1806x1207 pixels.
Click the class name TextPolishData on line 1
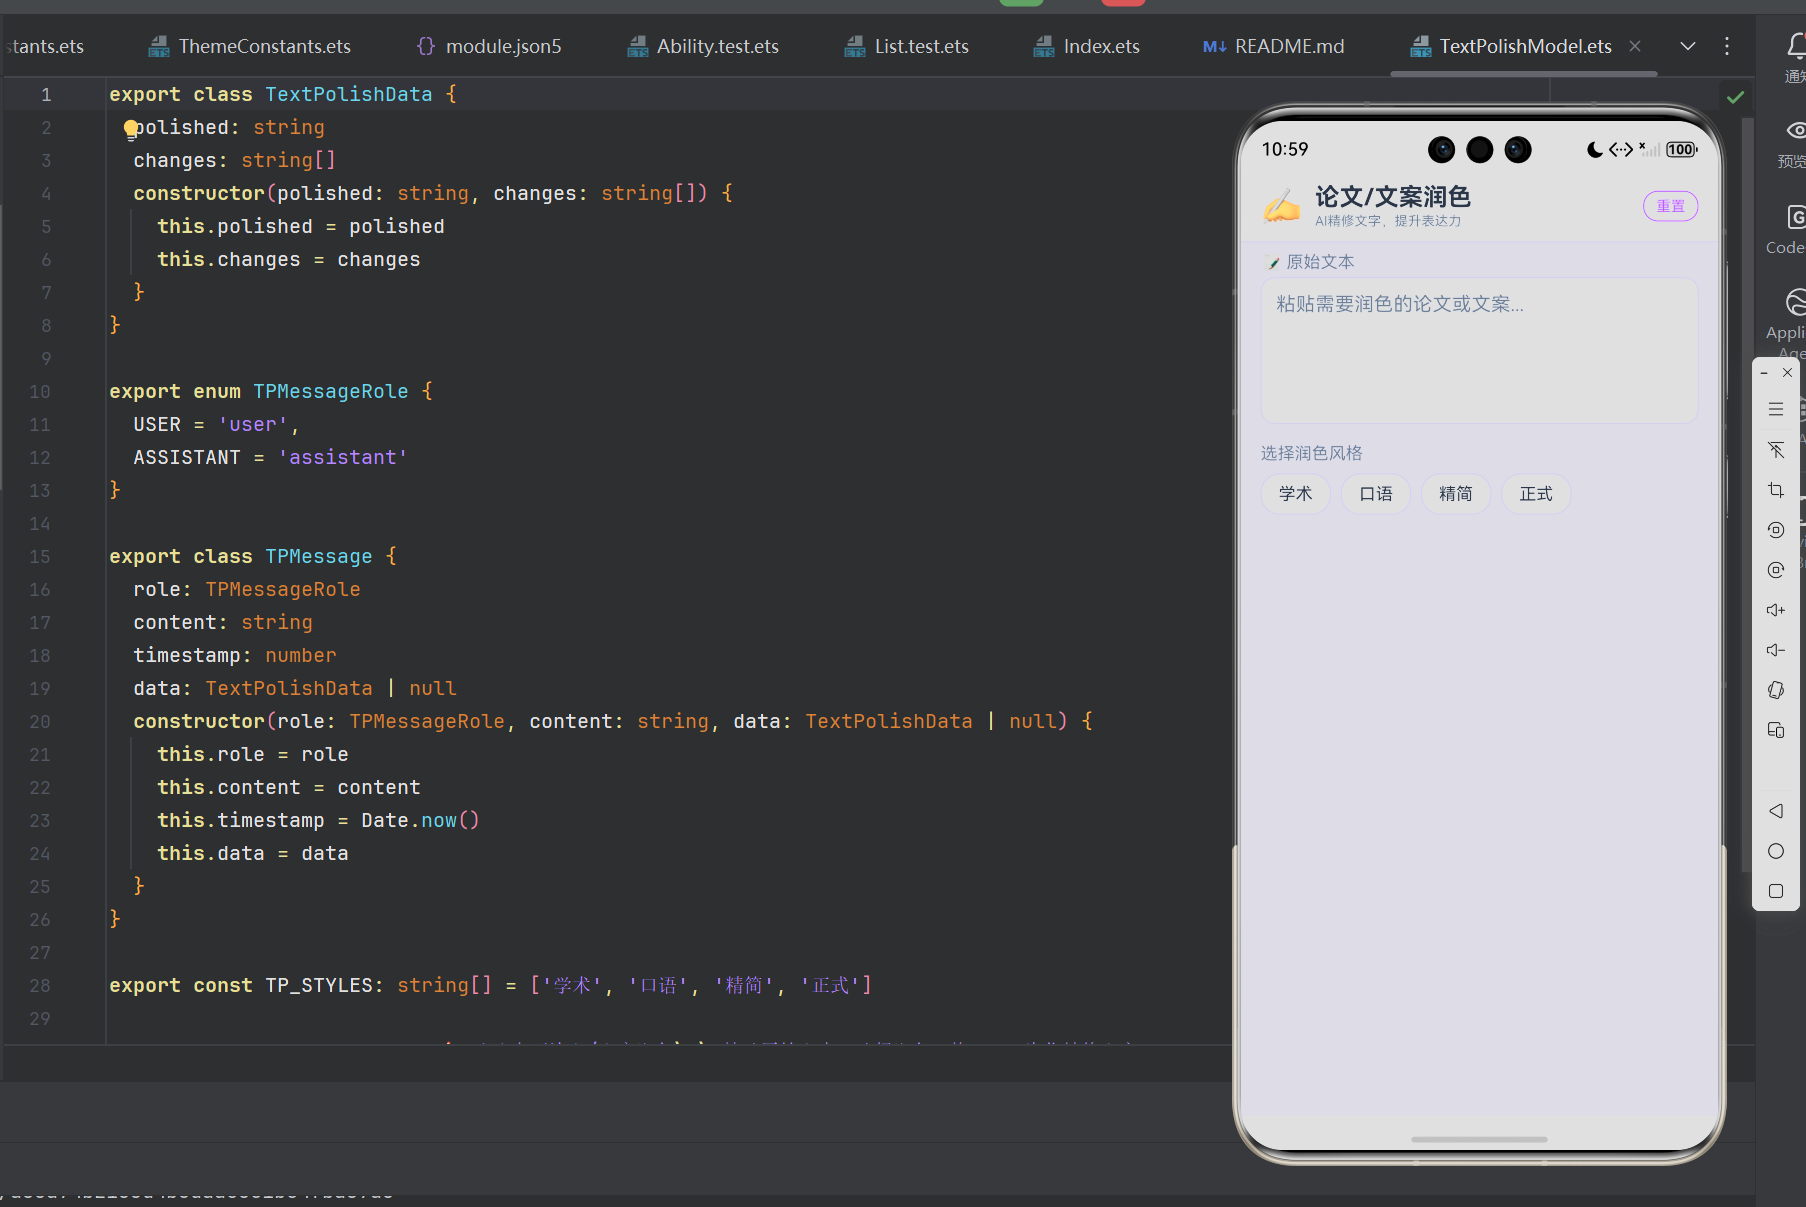(x=349, y=95)
